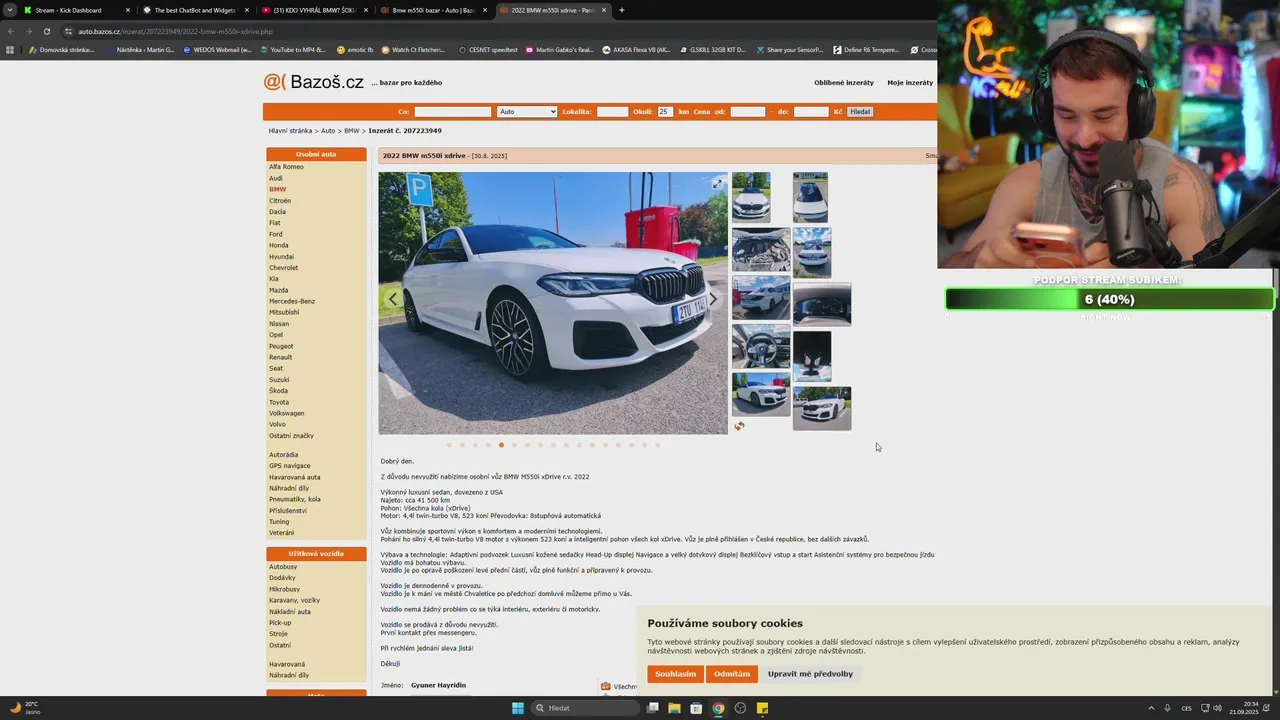1280x720 pixels.
Task: Select the first photo carousel dot
Action: [x=449, y=445]
